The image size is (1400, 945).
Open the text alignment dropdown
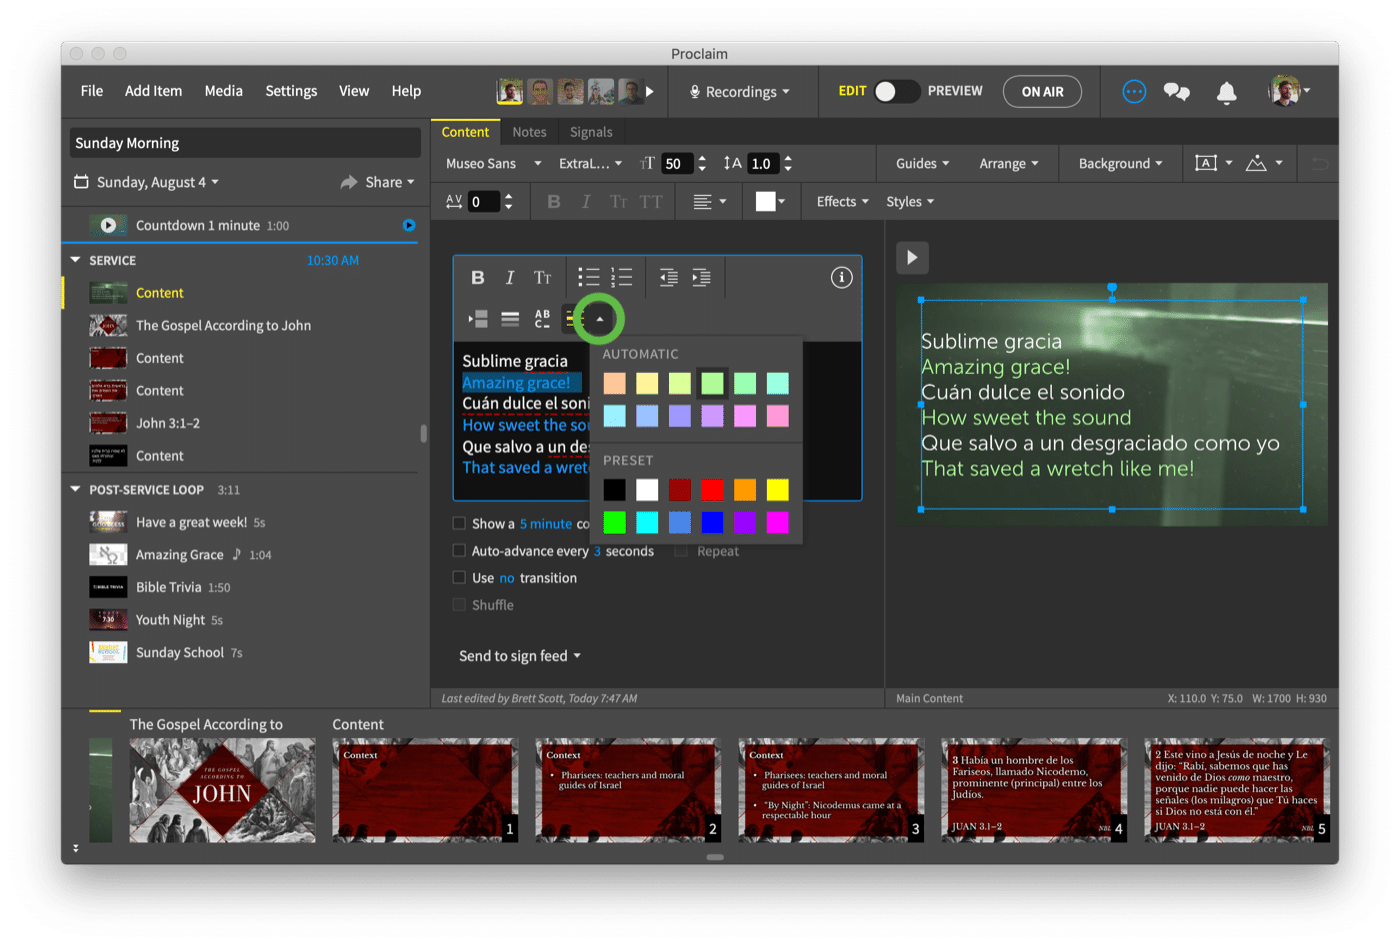pos(709,202)
